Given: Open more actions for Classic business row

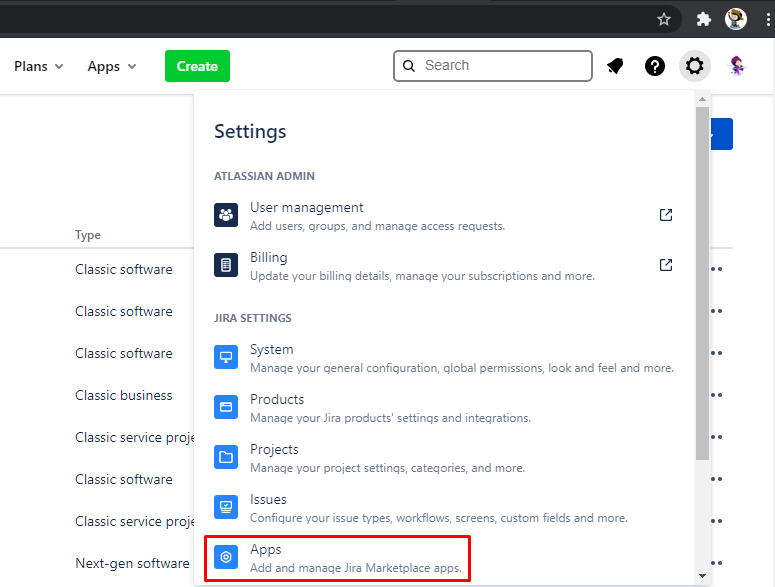Looking at the screenshot, I should click(717, 395).
